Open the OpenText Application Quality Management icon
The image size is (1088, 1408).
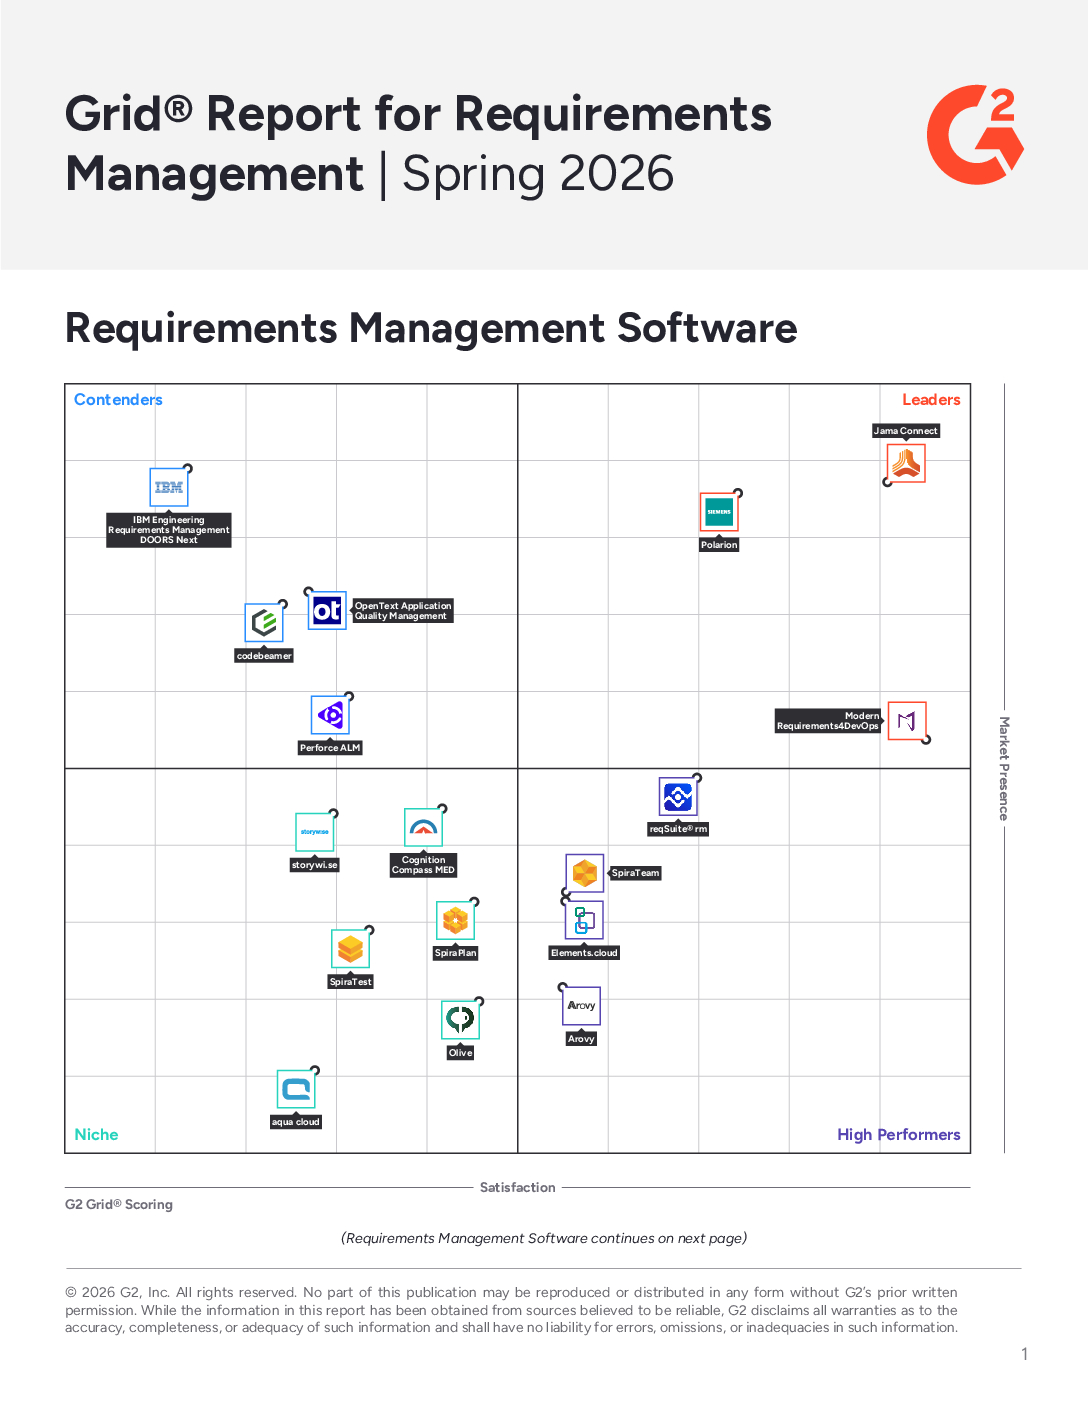(327, 611)
